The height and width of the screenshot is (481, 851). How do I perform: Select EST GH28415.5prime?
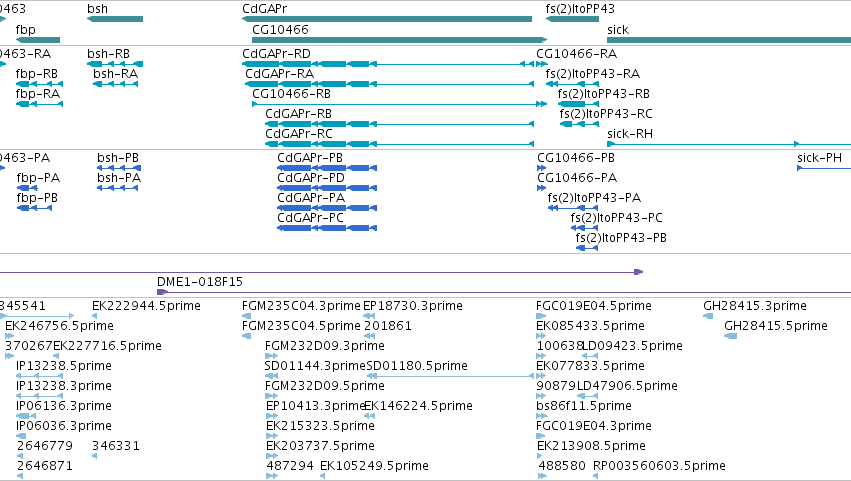click(731, 336)
